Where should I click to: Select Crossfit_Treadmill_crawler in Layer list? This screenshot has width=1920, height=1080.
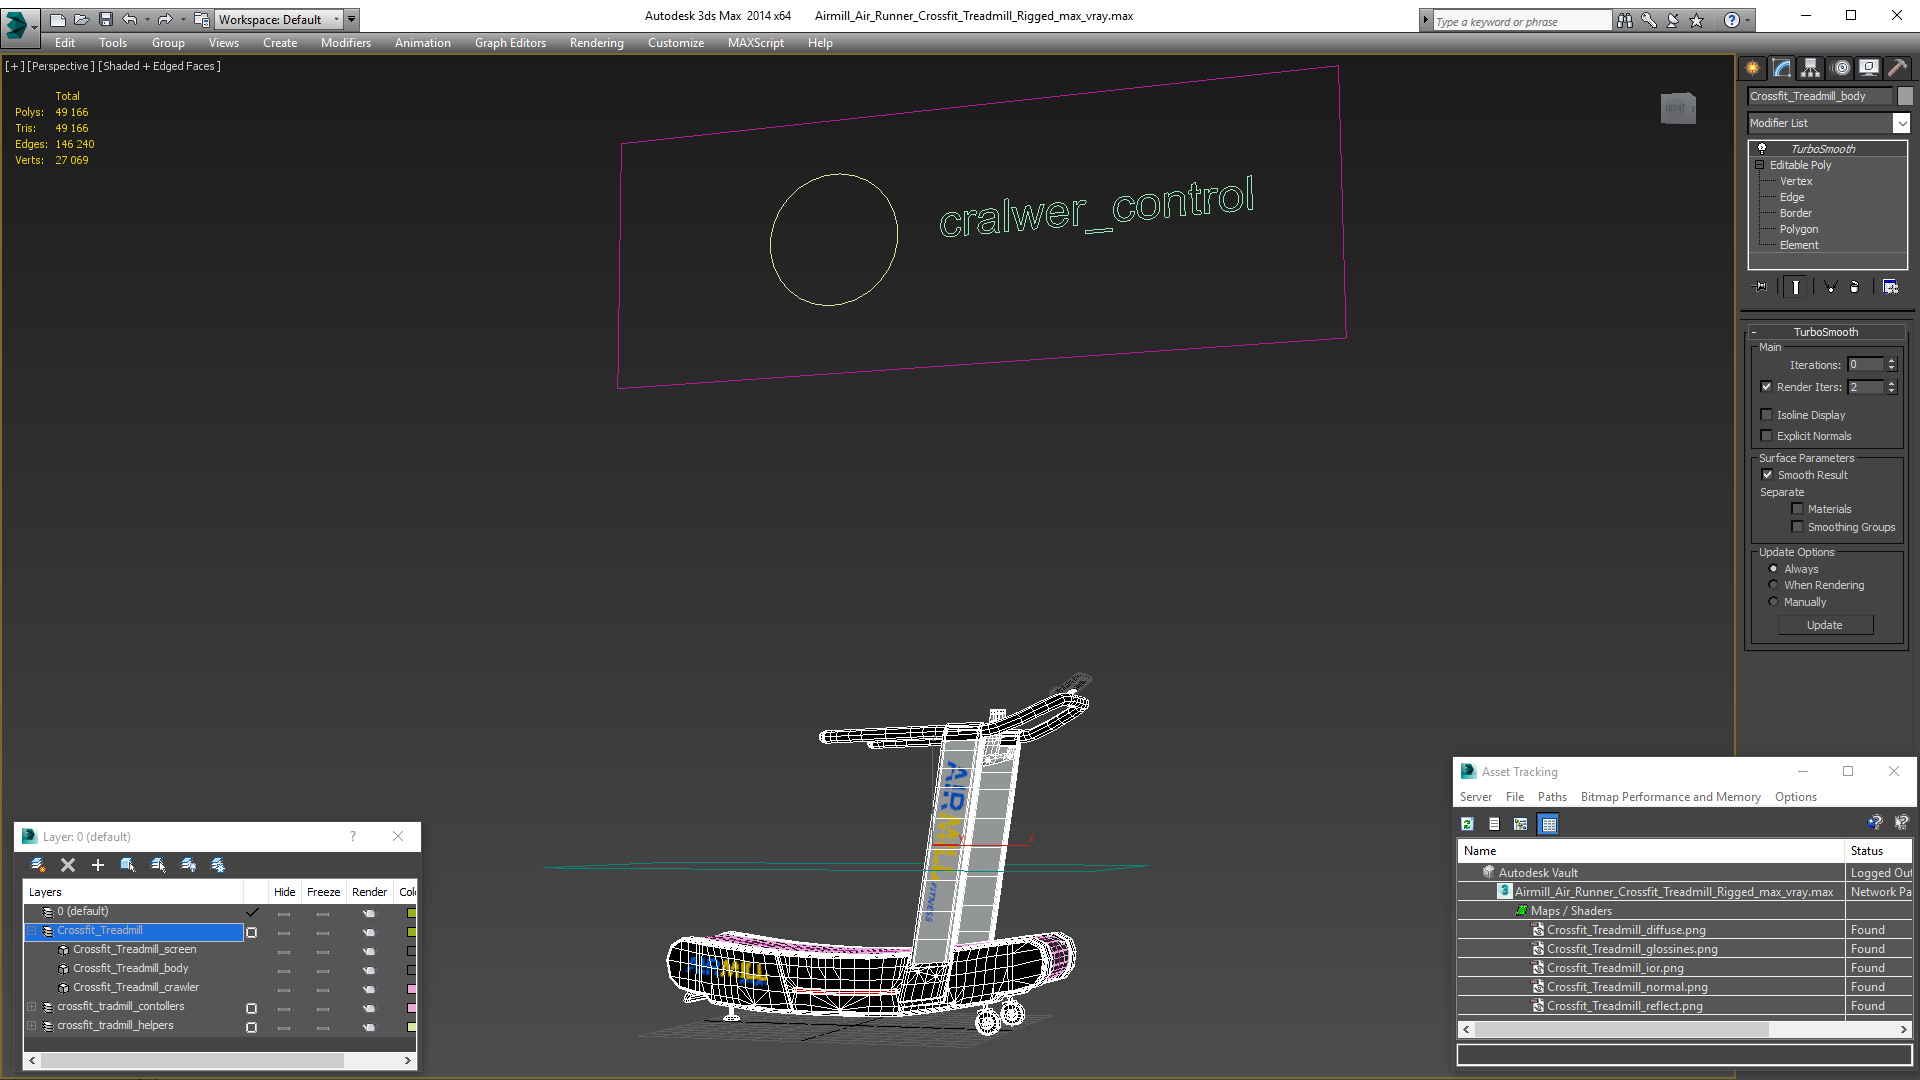136,988
